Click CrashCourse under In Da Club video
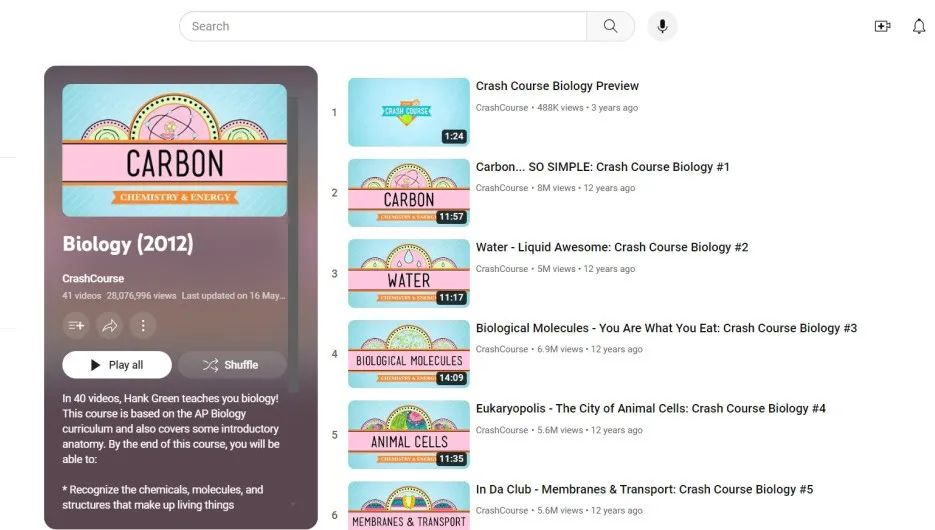Screen dimensions: 935x530 point(501,510)
